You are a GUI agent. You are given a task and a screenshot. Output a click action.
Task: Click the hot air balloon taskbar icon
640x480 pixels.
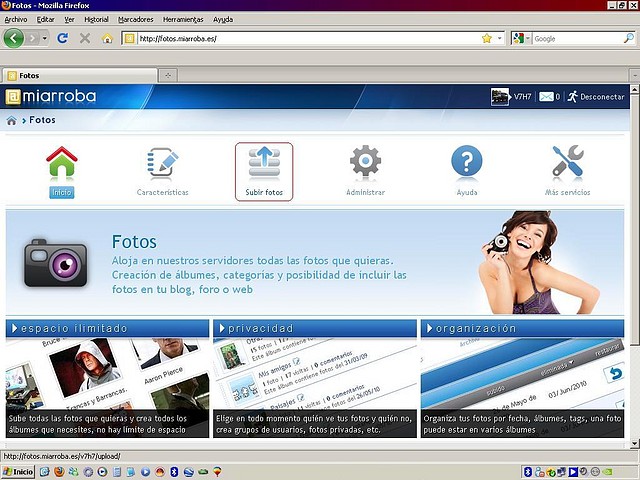pos(217,472)
